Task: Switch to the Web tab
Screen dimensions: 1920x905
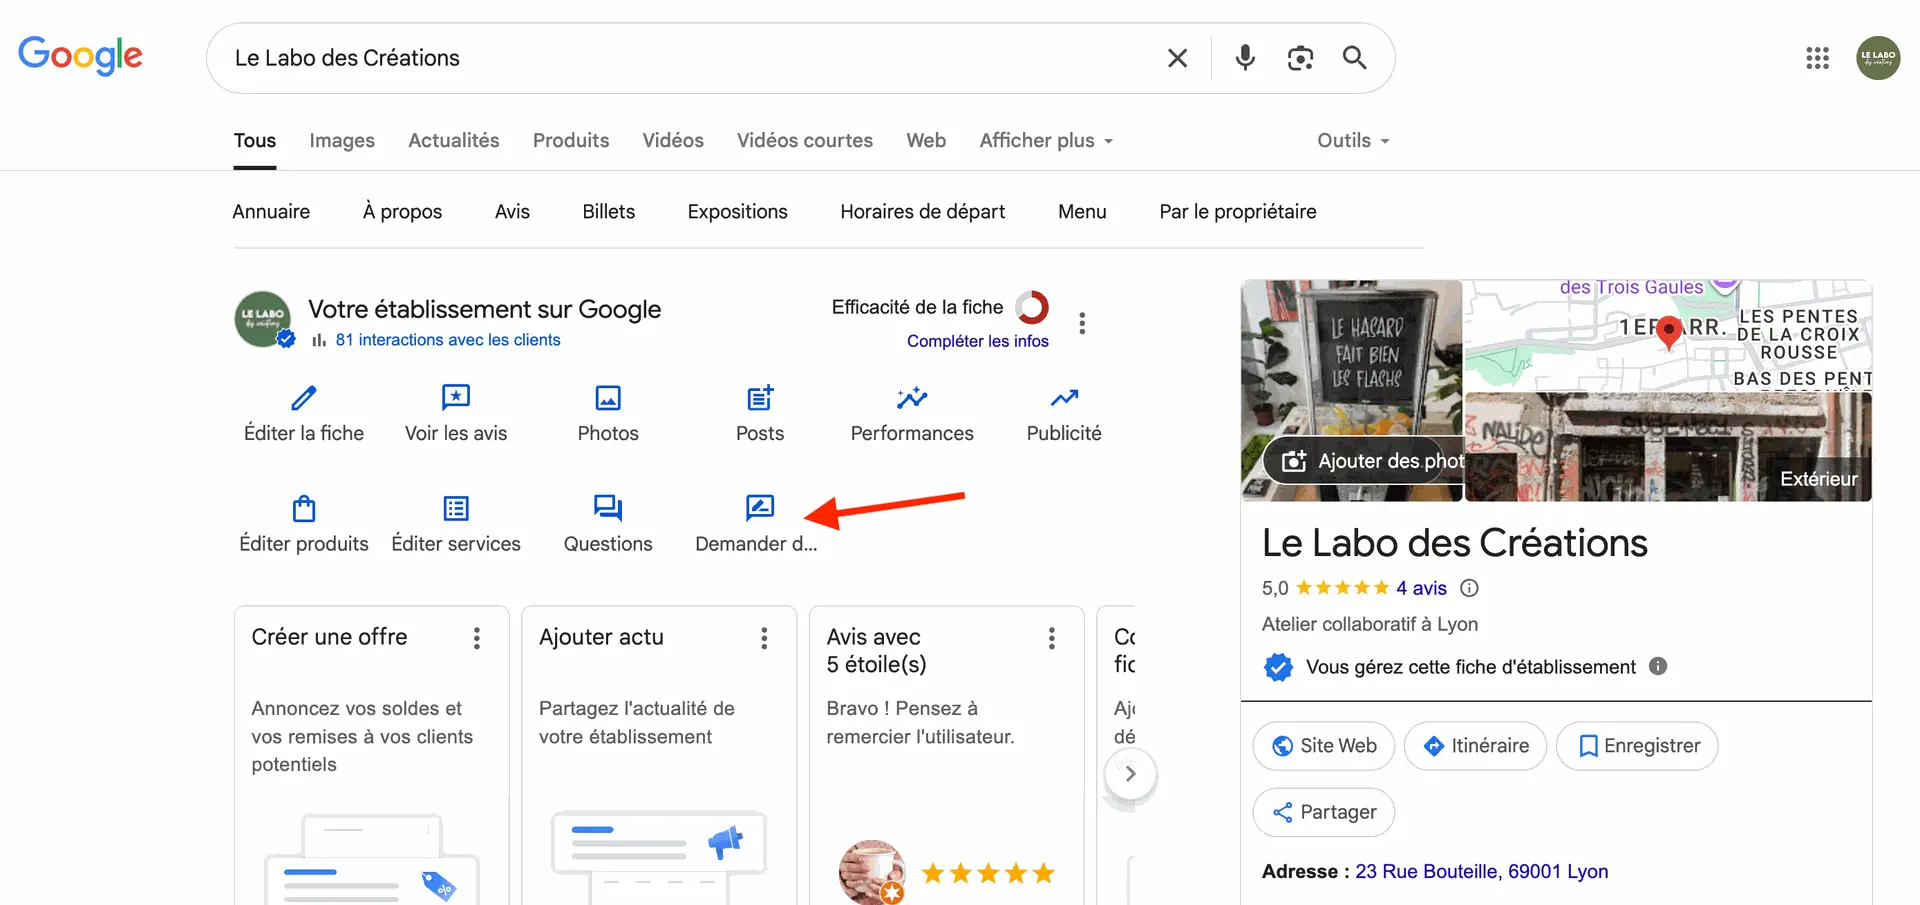Action: pyautogui.click(x=926, y=140)
